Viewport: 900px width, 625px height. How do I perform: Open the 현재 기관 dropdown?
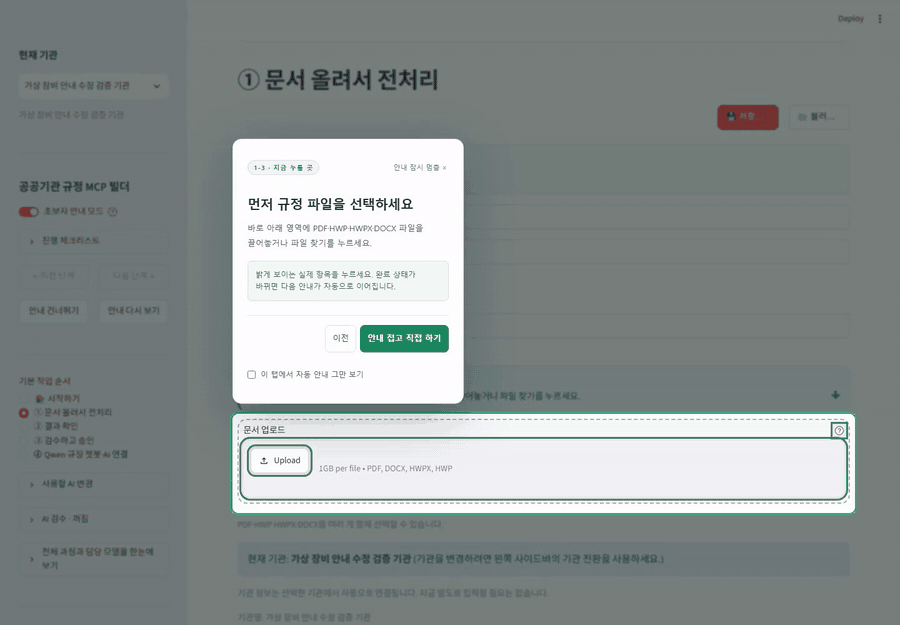tap(93, 86)
